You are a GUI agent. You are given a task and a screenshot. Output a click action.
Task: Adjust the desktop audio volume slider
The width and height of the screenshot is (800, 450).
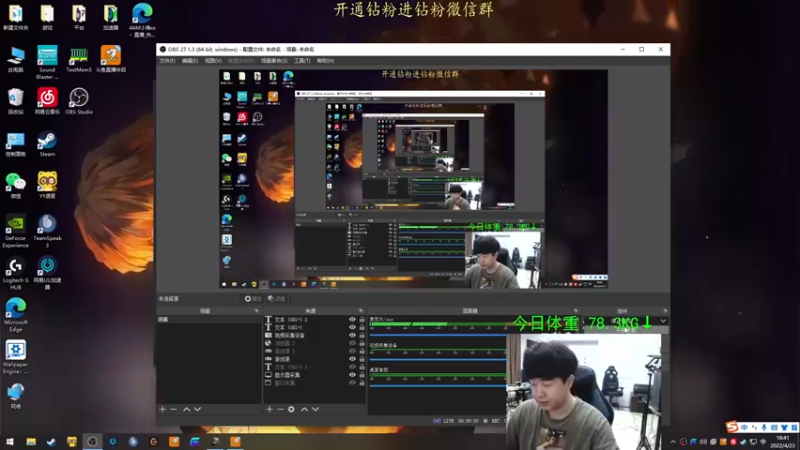click(437, 385)
